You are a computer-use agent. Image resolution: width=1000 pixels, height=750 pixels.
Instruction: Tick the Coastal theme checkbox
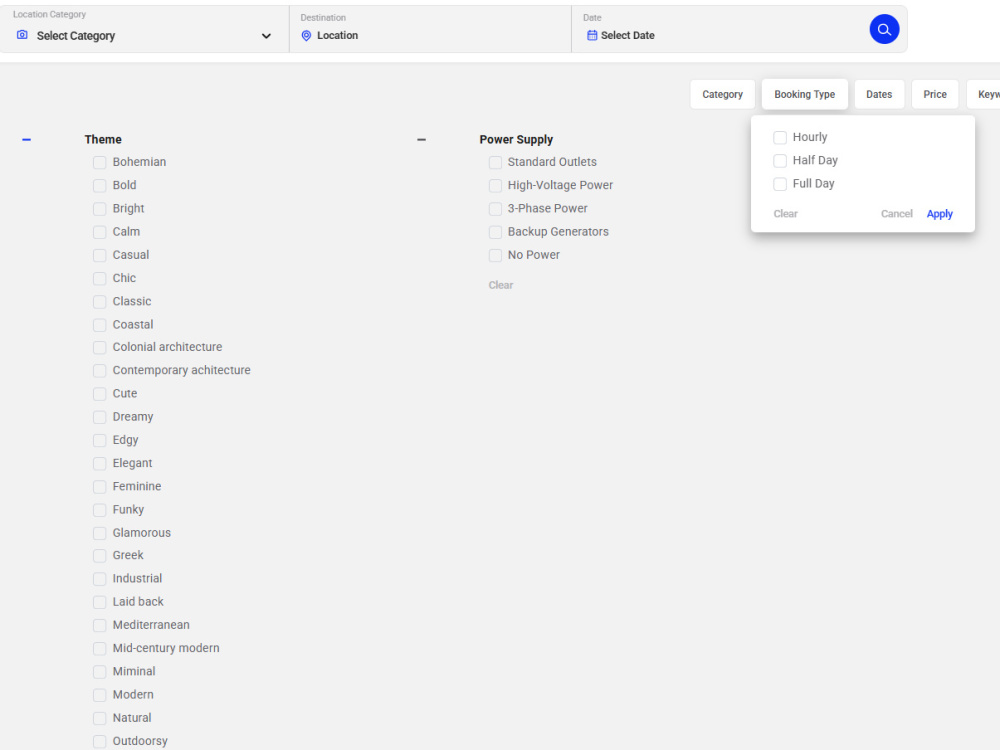[x=99, y=325]
